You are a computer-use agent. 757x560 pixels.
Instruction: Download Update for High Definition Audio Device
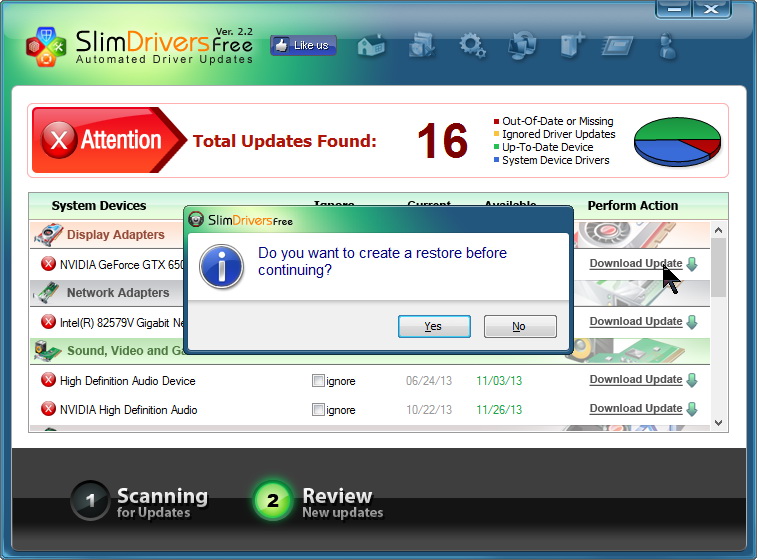tap(636, 379)
